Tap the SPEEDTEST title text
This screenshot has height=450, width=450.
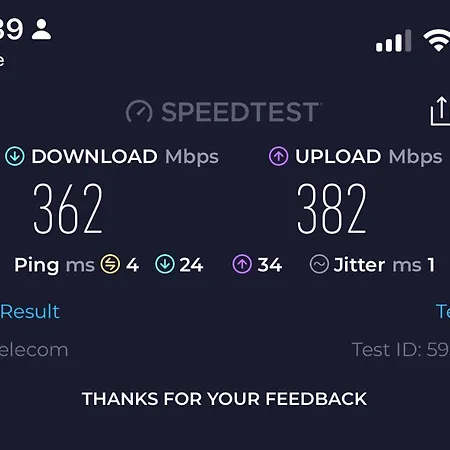[x=240, y=112]
